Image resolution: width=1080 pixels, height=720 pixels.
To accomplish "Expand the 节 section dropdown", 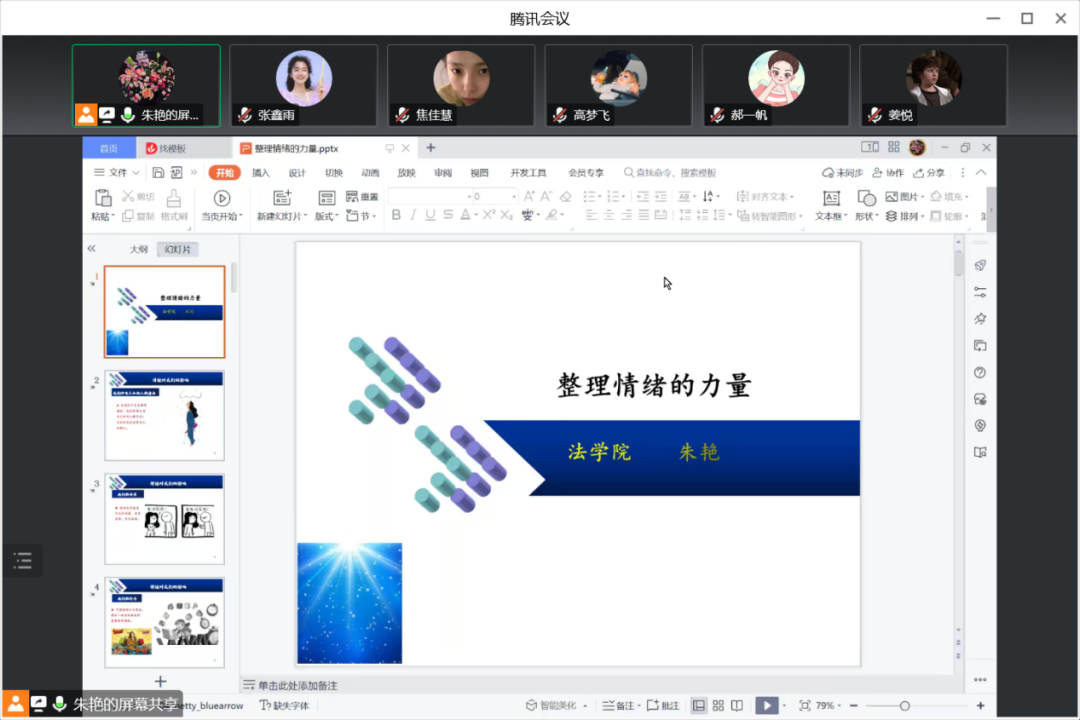I will pos(374,216).
